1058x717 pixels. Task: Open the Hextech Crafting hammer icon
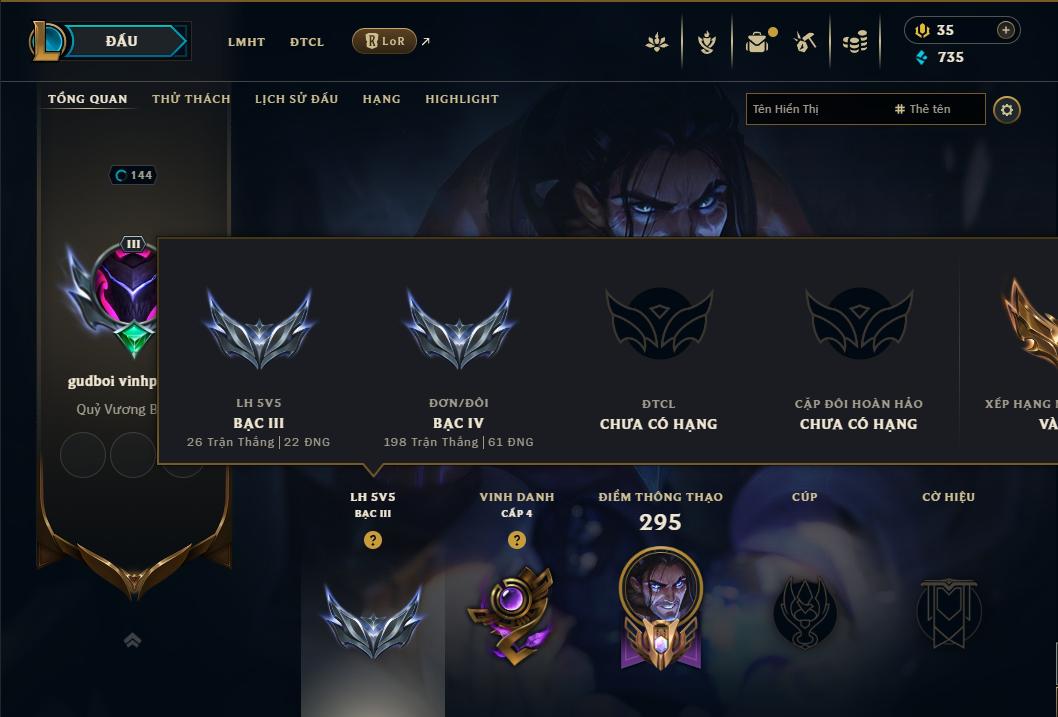coord(805,42)
